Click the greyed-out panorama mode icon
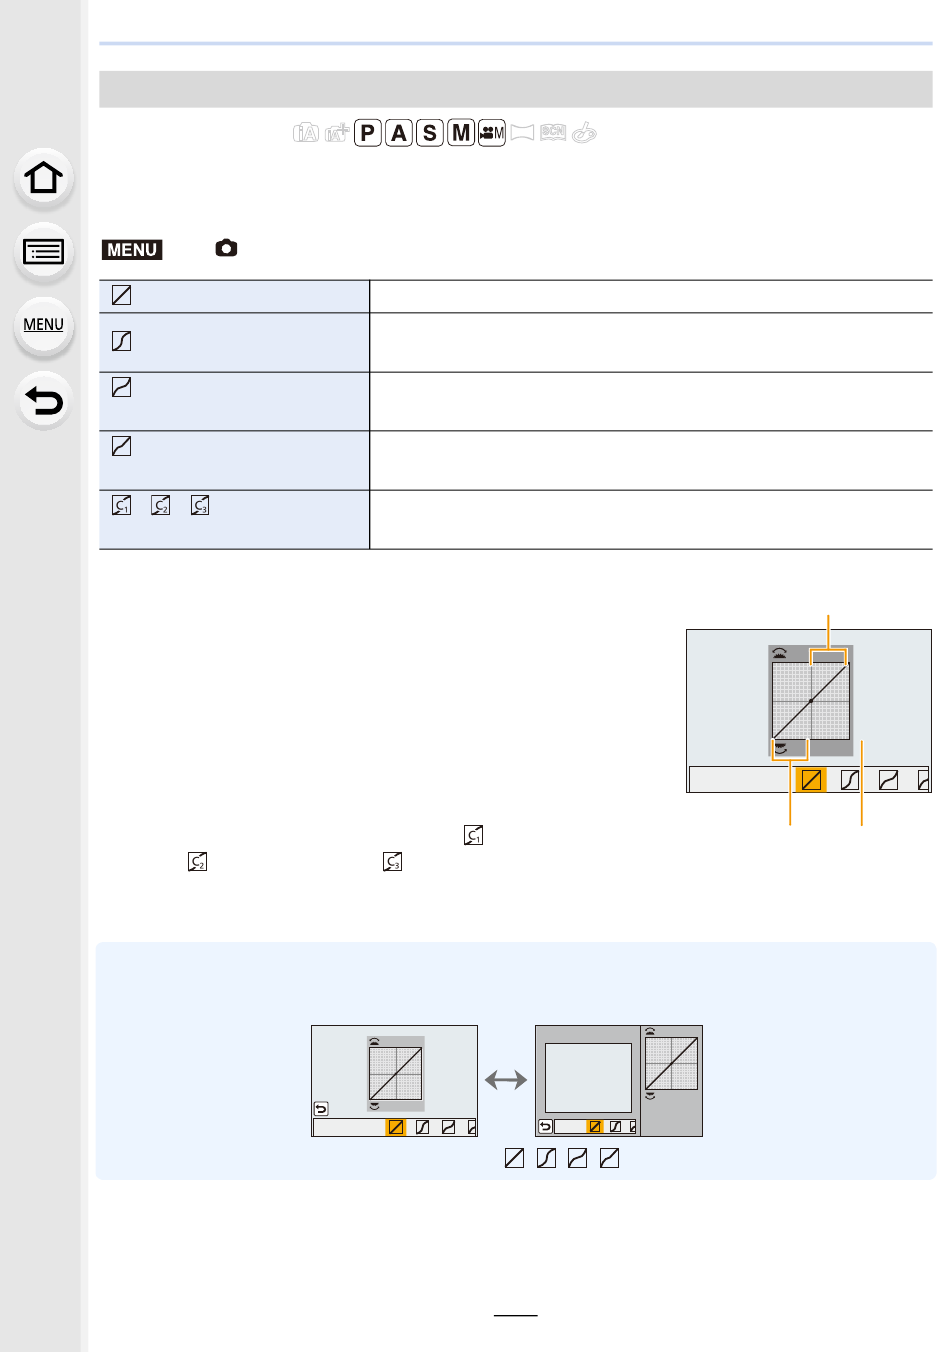Viewport: 950px width, 1352px height. tap(522, 132)
